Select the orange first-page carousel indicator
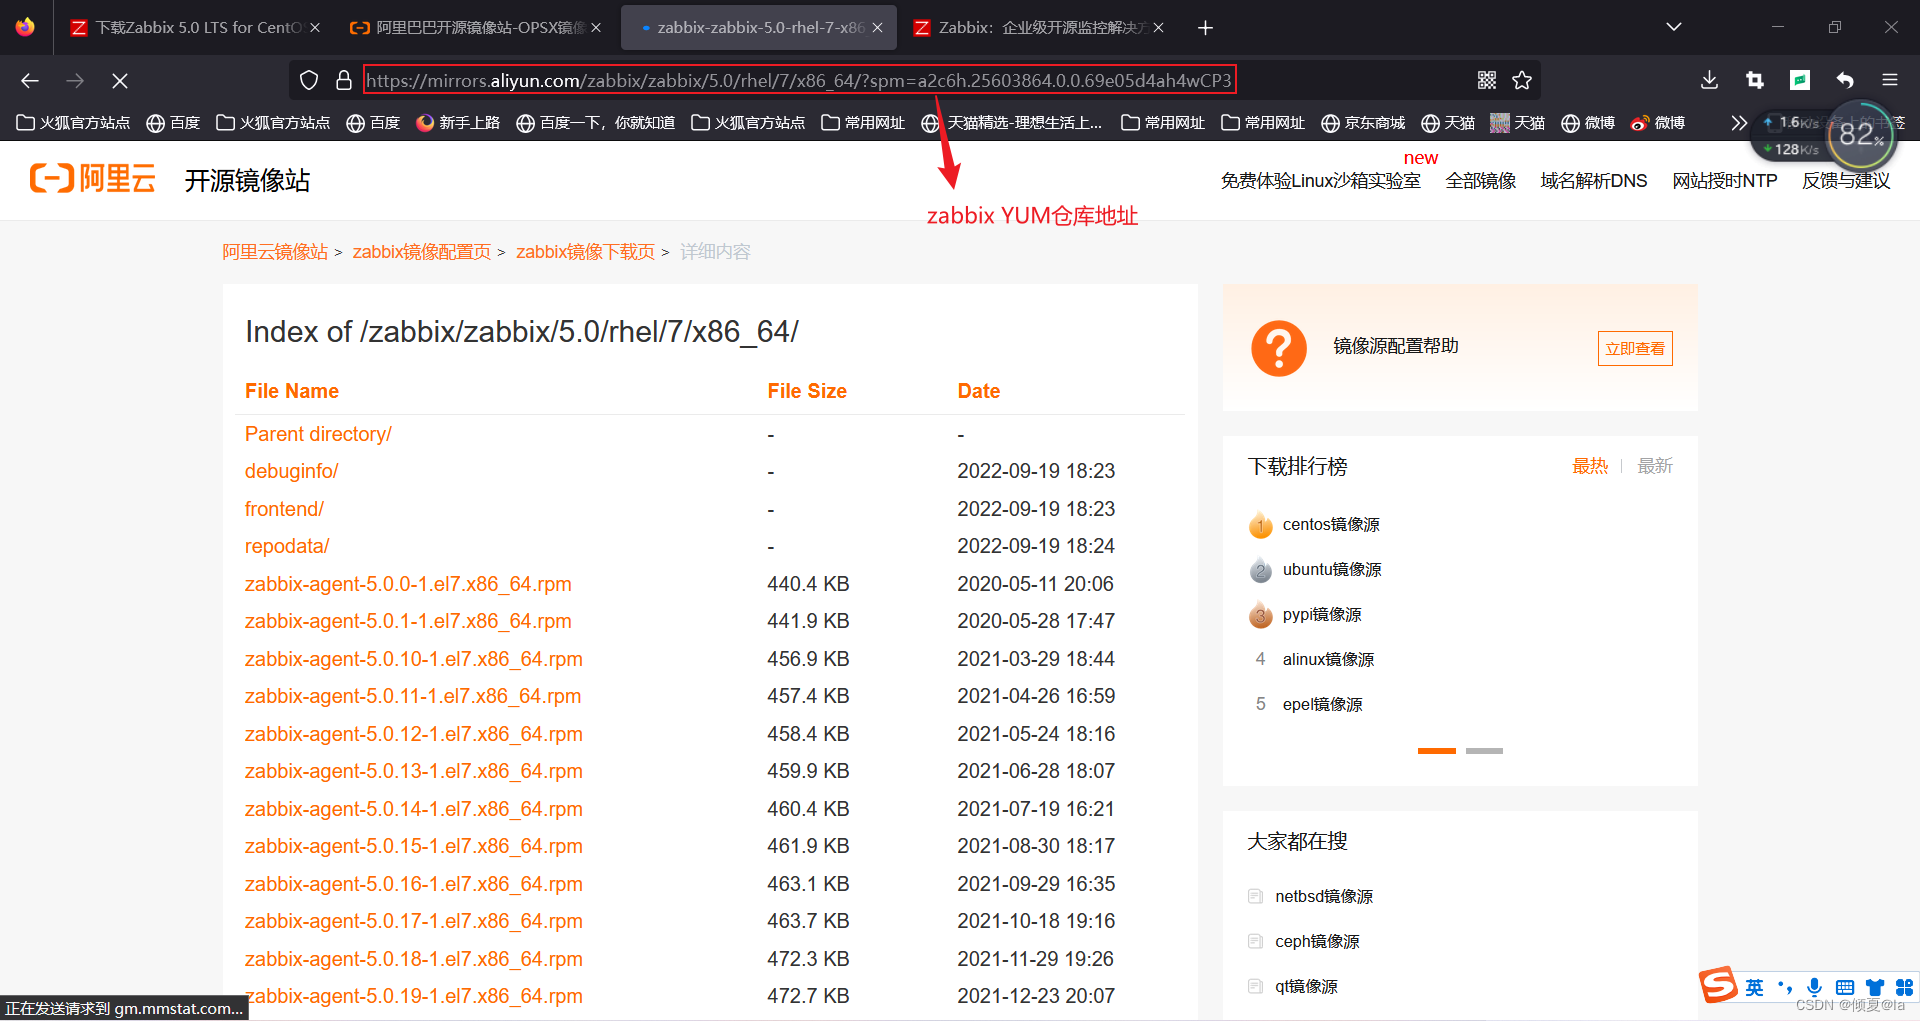Image resolution: width=1920 pixels, height=1021 pixels. [1437, 751]
